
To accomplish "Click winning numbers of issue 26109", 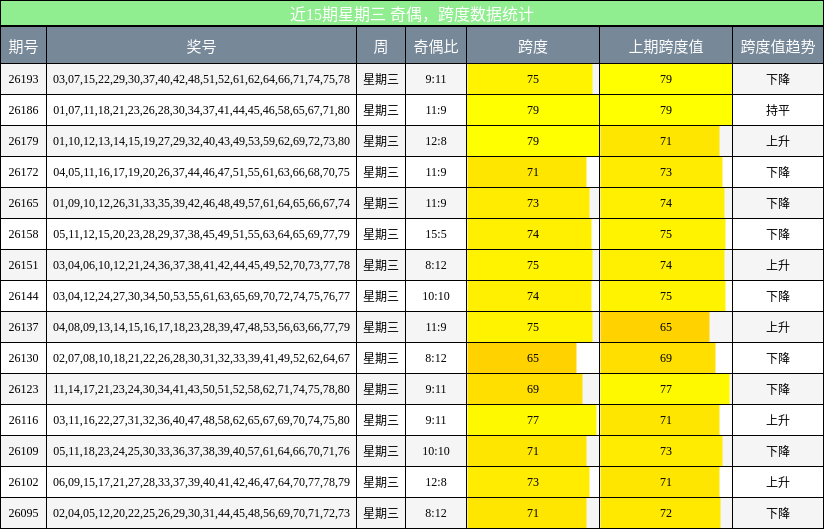I will pyautogui.click(x=201, y=451).
